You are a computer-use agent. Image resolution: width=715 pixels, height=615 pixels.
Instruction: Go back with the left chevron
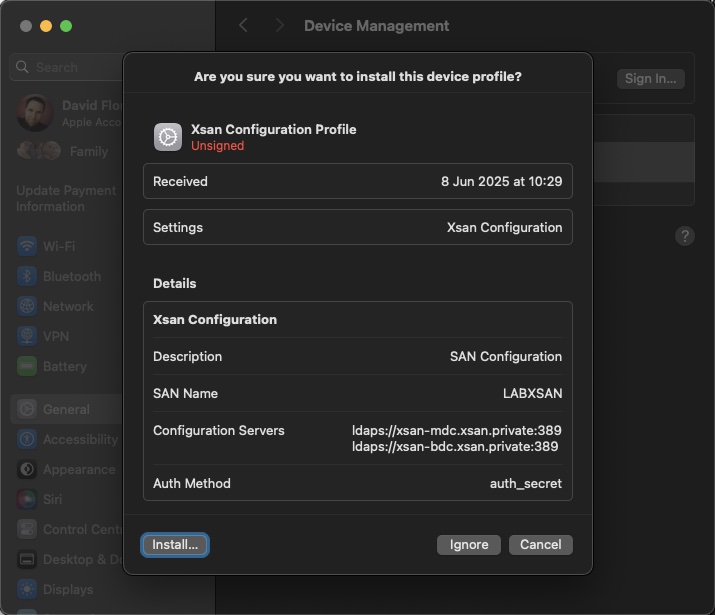click(x=244, y=26)
